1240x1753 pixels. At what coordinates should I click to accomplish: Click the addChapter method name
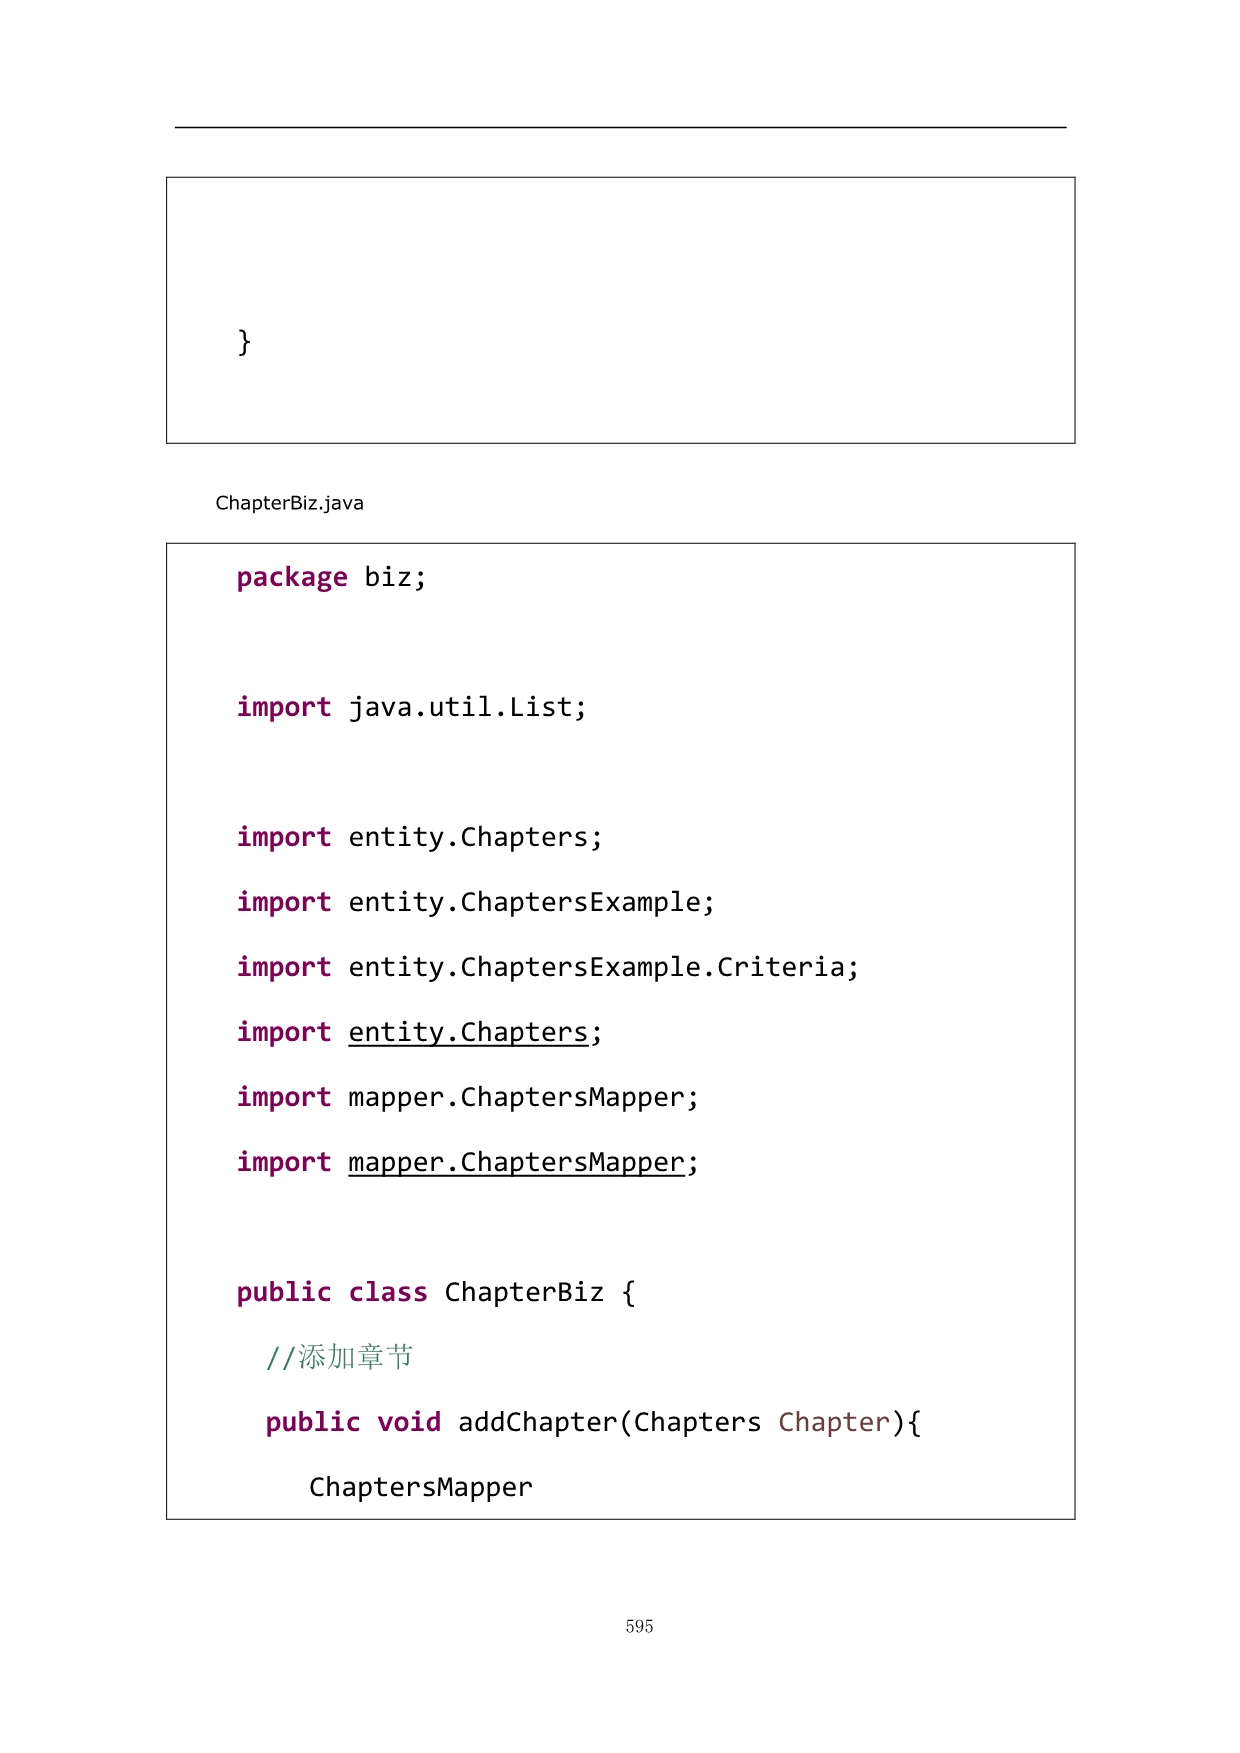pyautogui.click(x=538, y=1422)
